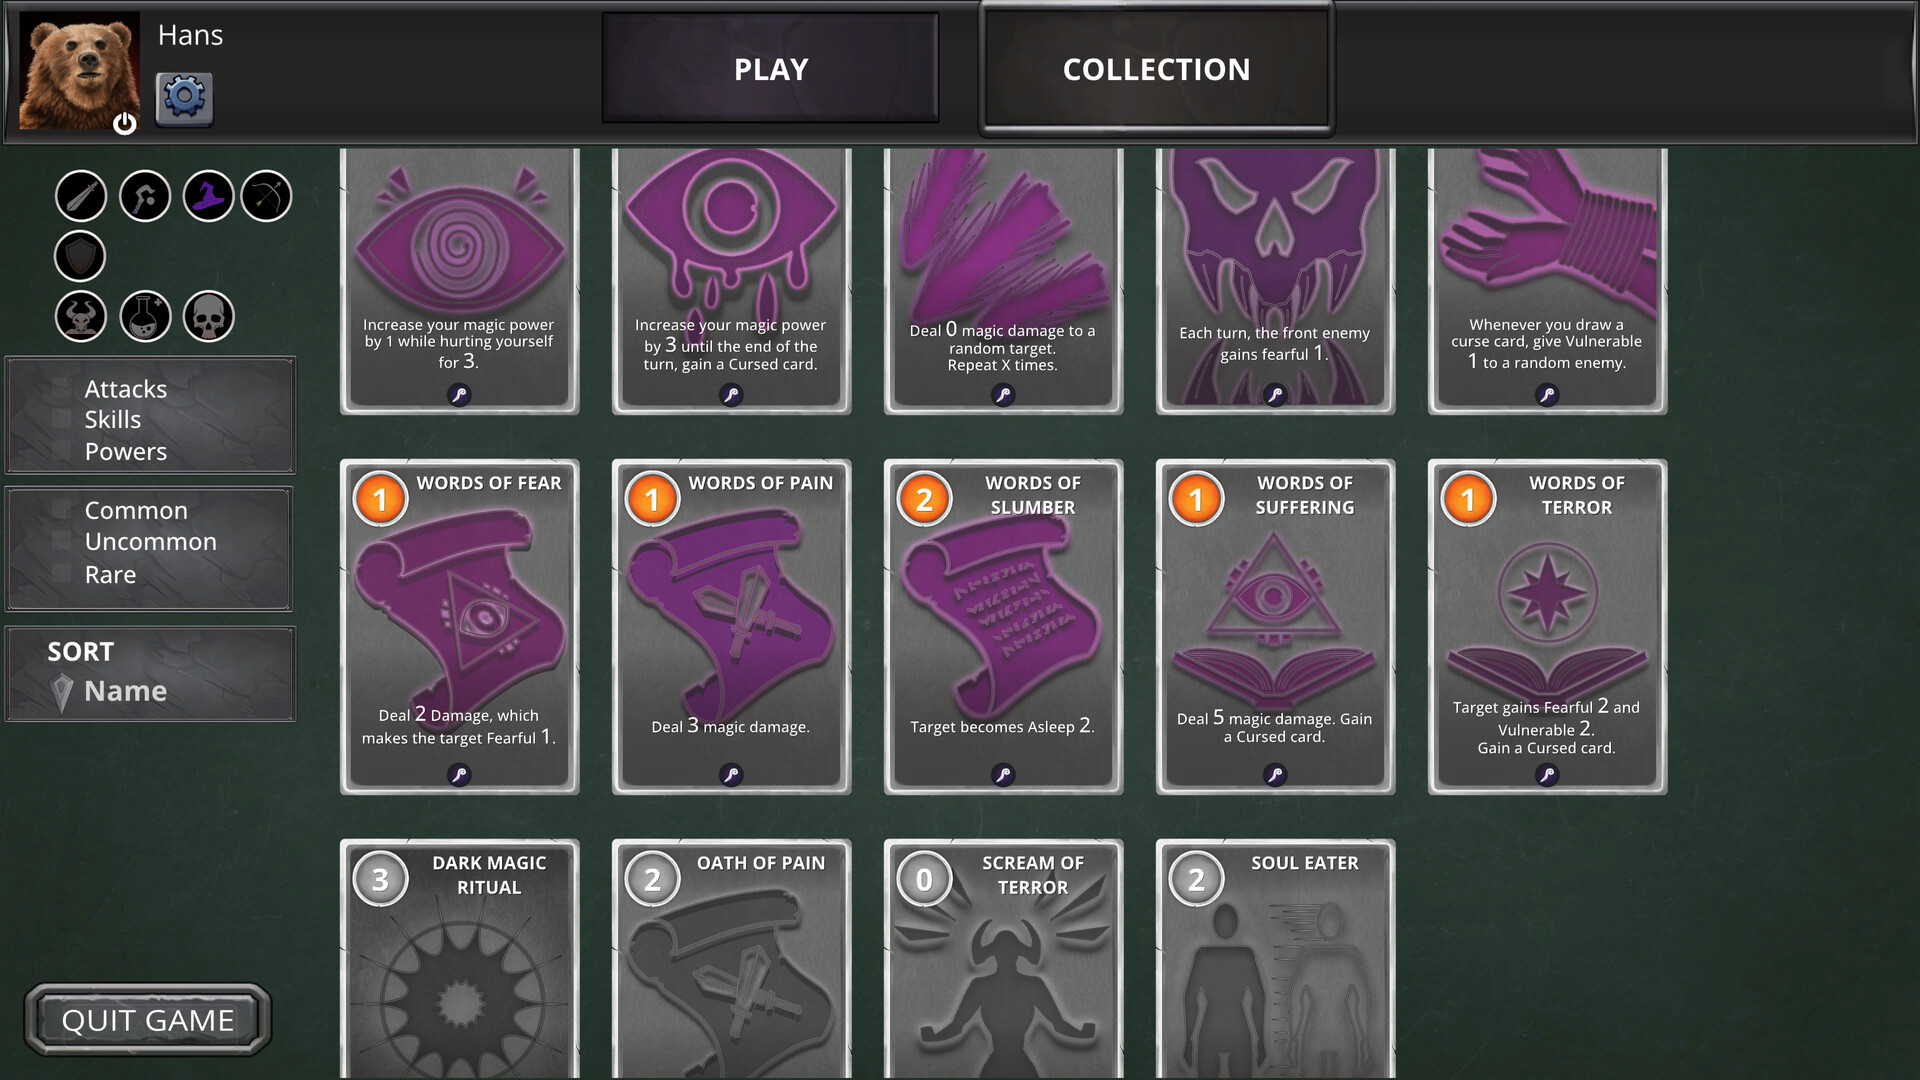Enable the Attacks filter checkbox
1920x1080 pixels.
pyautogui.click(x=63, y=389)
